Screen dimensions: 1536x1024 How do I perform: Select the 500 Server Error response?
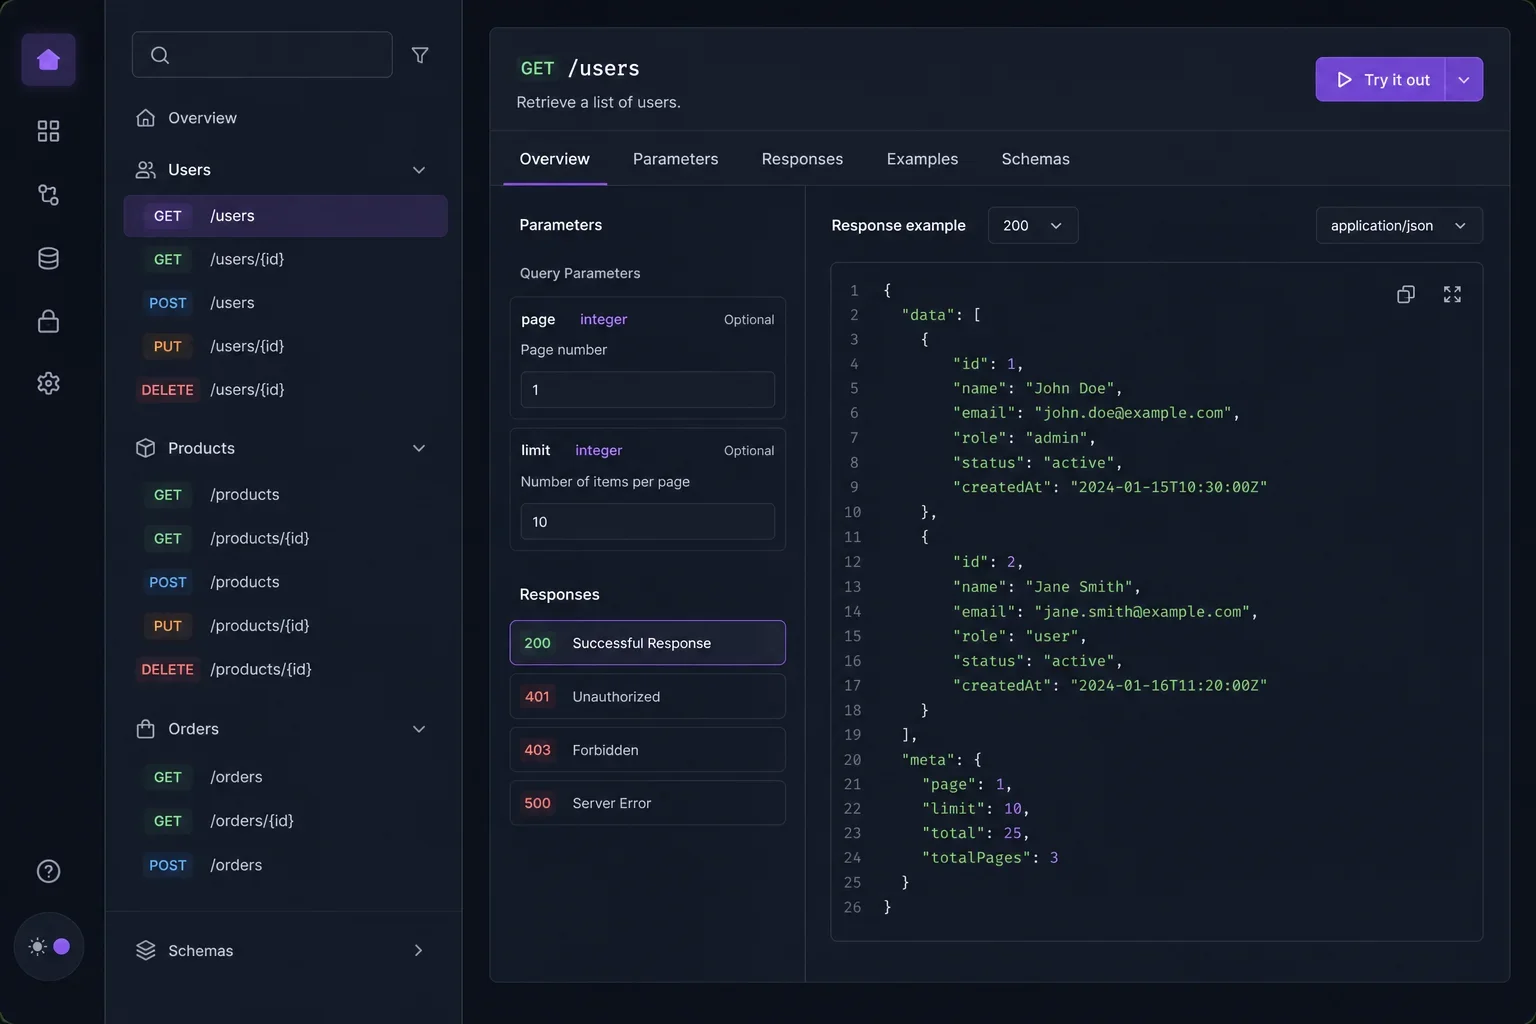[648, 803]
